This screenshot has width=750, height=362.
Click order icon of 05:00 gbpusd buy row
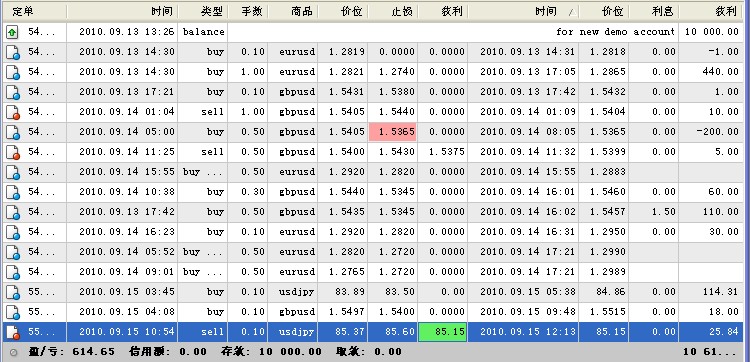pos(12,132)
